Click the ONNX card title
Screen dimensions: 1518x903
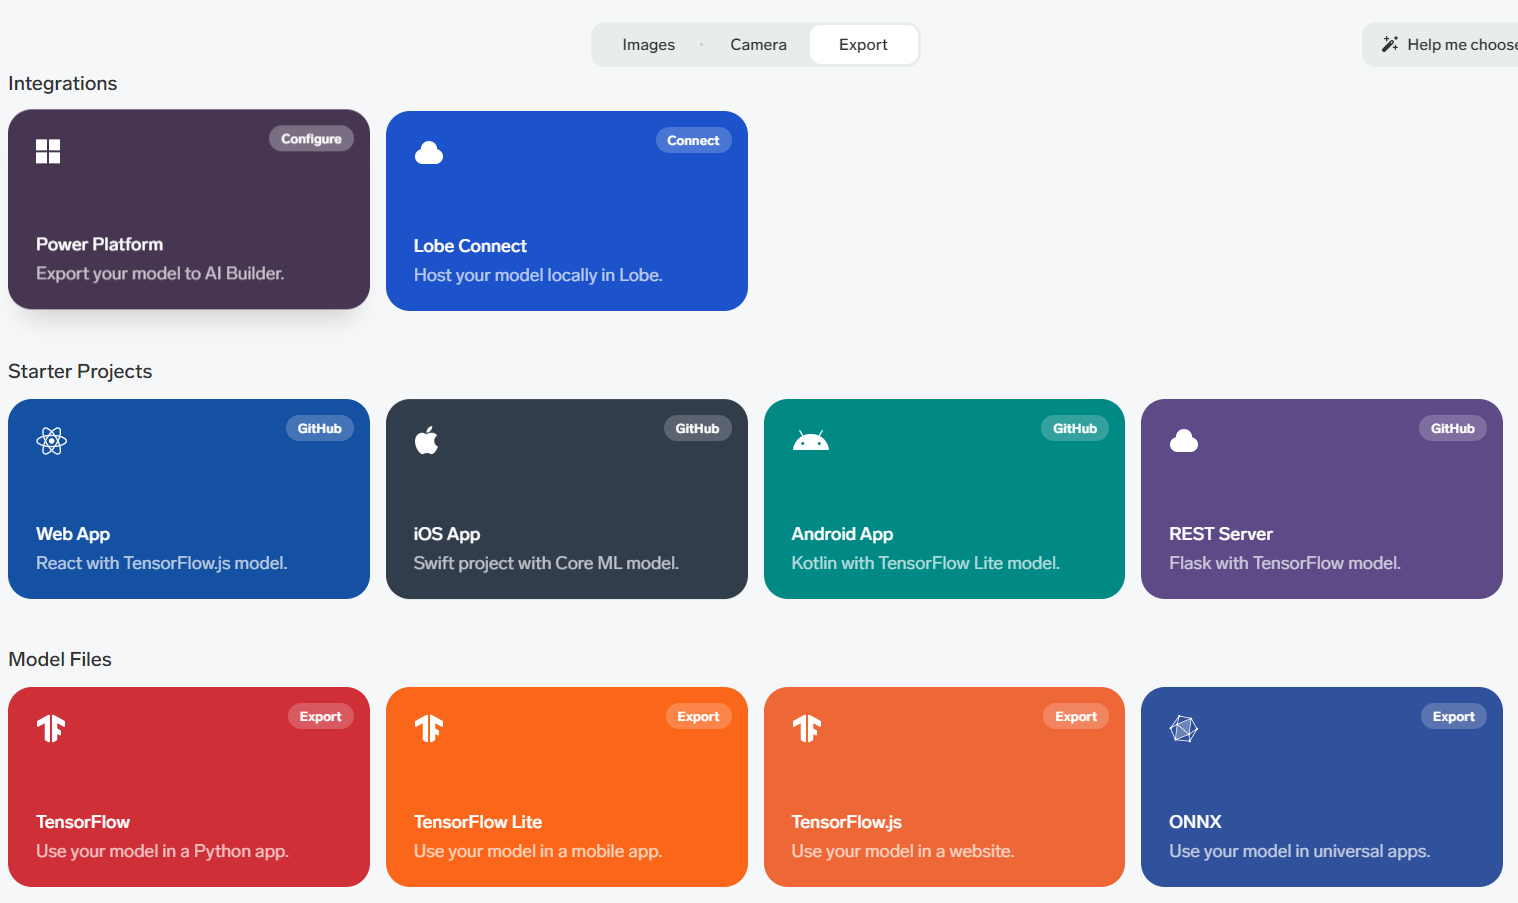[x=1195, y=822]
